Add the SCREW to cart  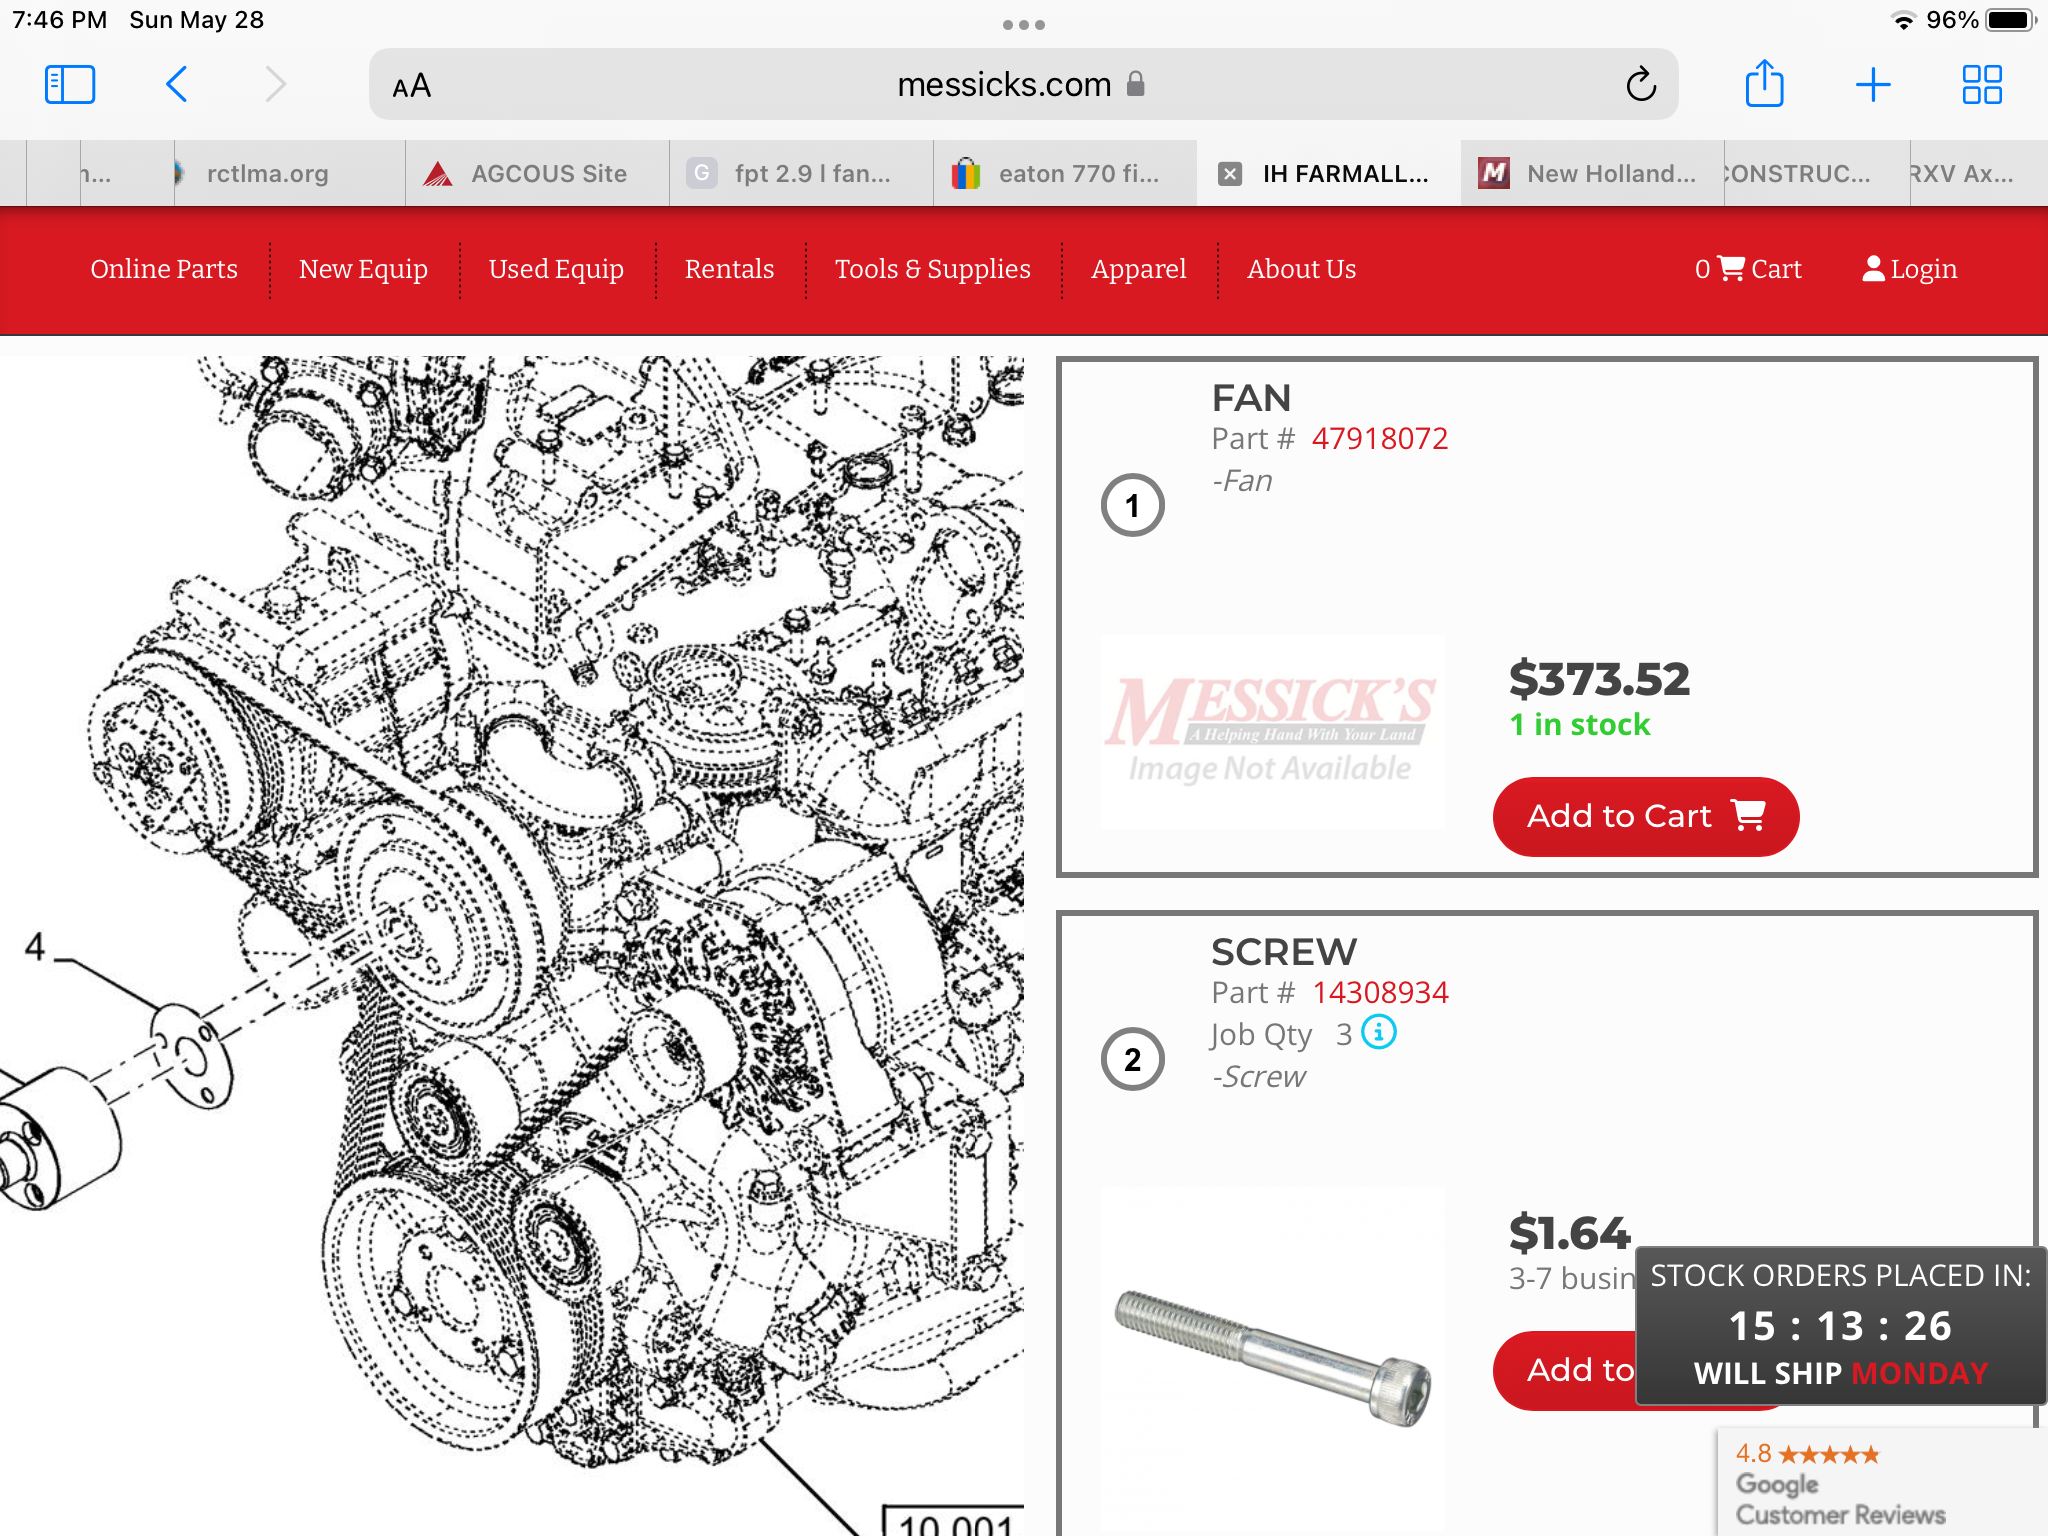1566,1370
